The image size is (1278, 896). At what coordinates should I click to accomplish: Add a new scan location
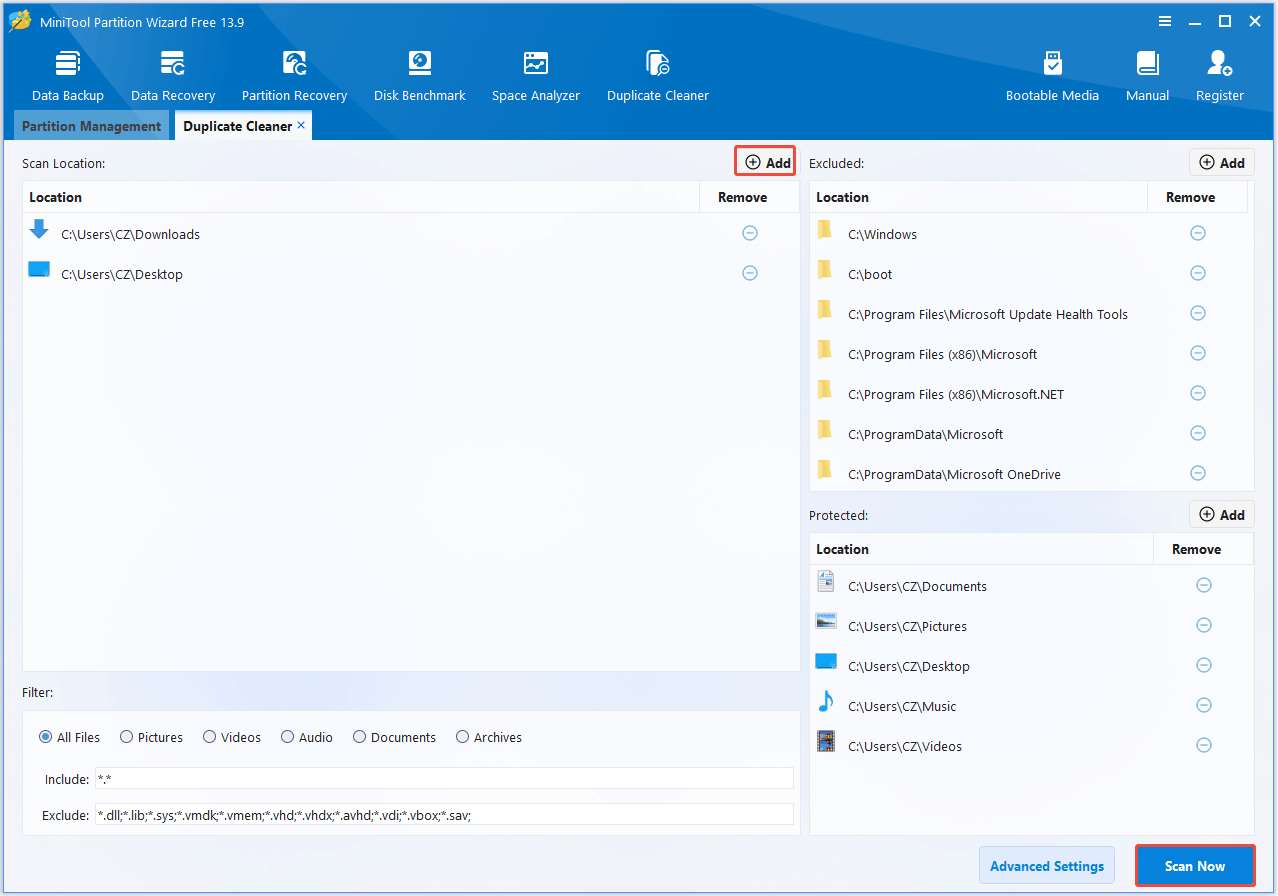coord(768,162)
